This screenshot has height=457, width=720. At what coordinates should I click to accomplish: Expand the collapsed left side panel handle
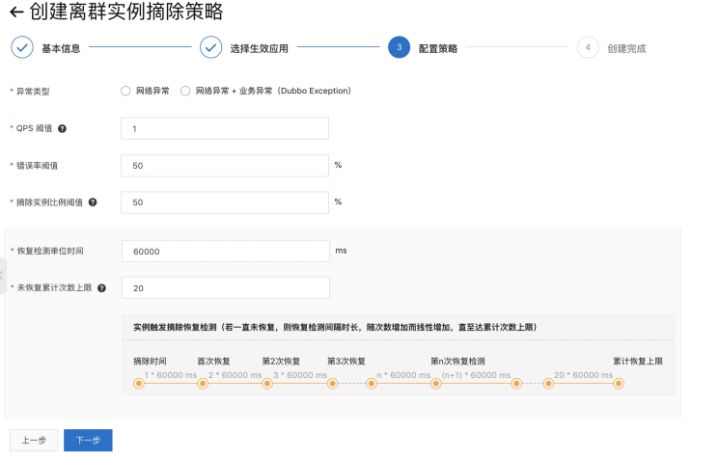pos(3,276)
